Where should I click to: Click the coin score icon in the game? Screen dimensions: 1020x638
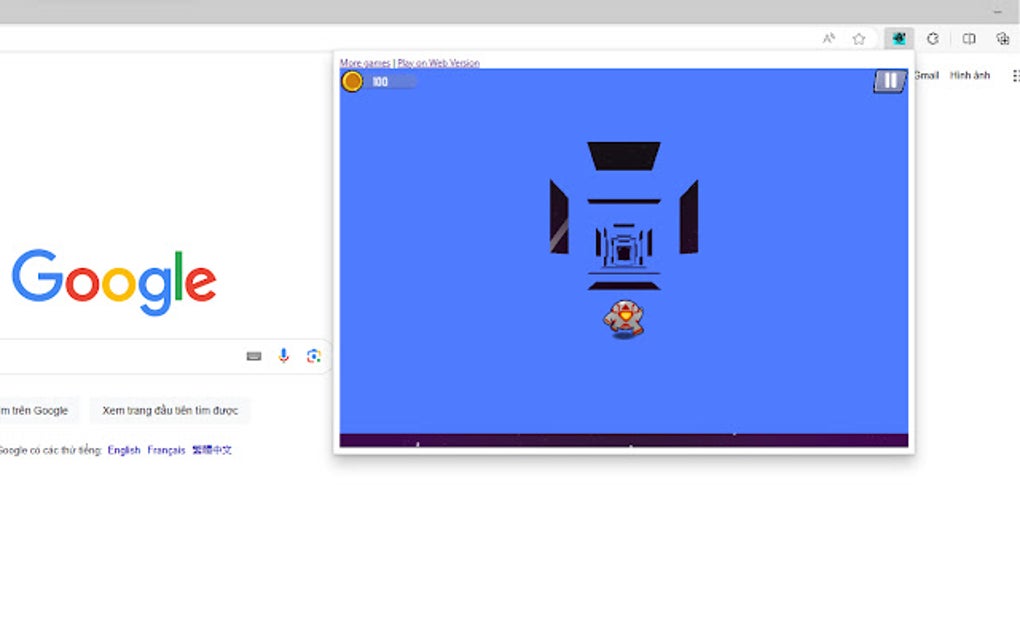click(351, 82)
